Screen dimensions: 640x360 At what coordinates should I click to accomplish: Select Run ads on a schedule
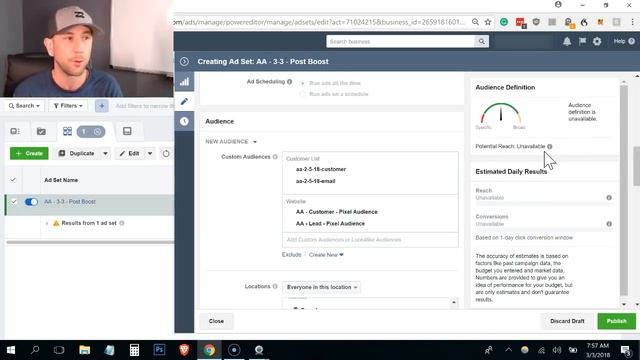point(302,94)
